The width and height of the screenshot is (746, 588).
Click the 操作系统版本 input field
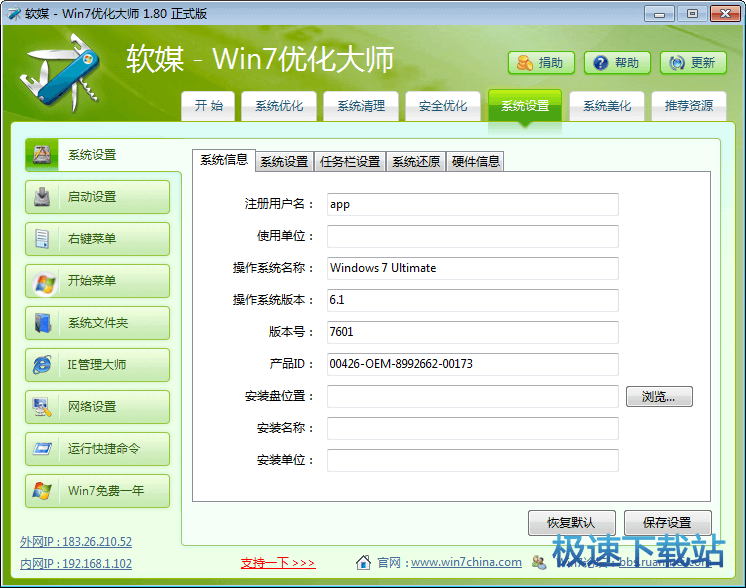pyautogui.click(x=472, y=300)
